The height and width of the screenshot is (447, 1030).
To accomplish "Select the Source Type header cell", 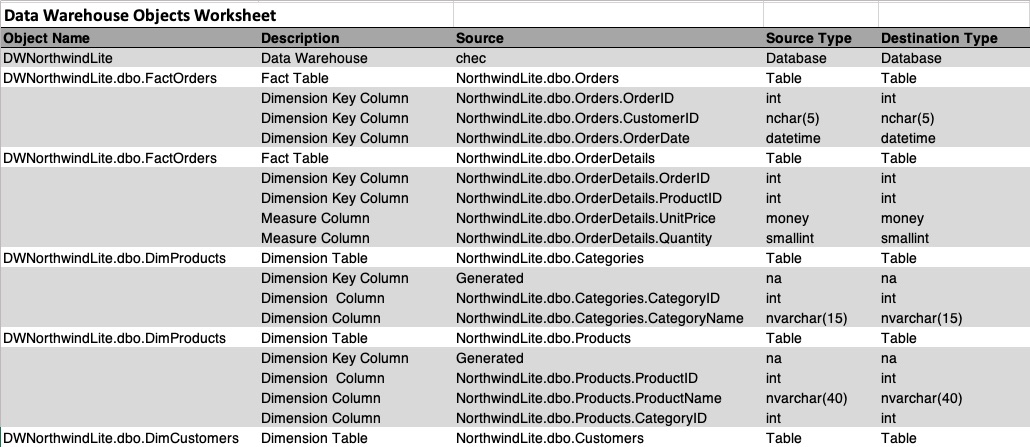I will click(808, 38).
